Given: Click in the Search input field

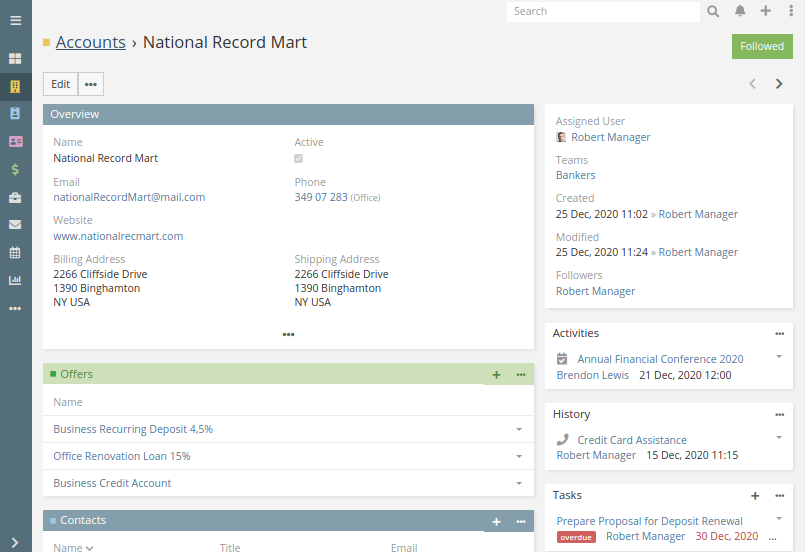Looking at the screenshot, I should point(603,11).
